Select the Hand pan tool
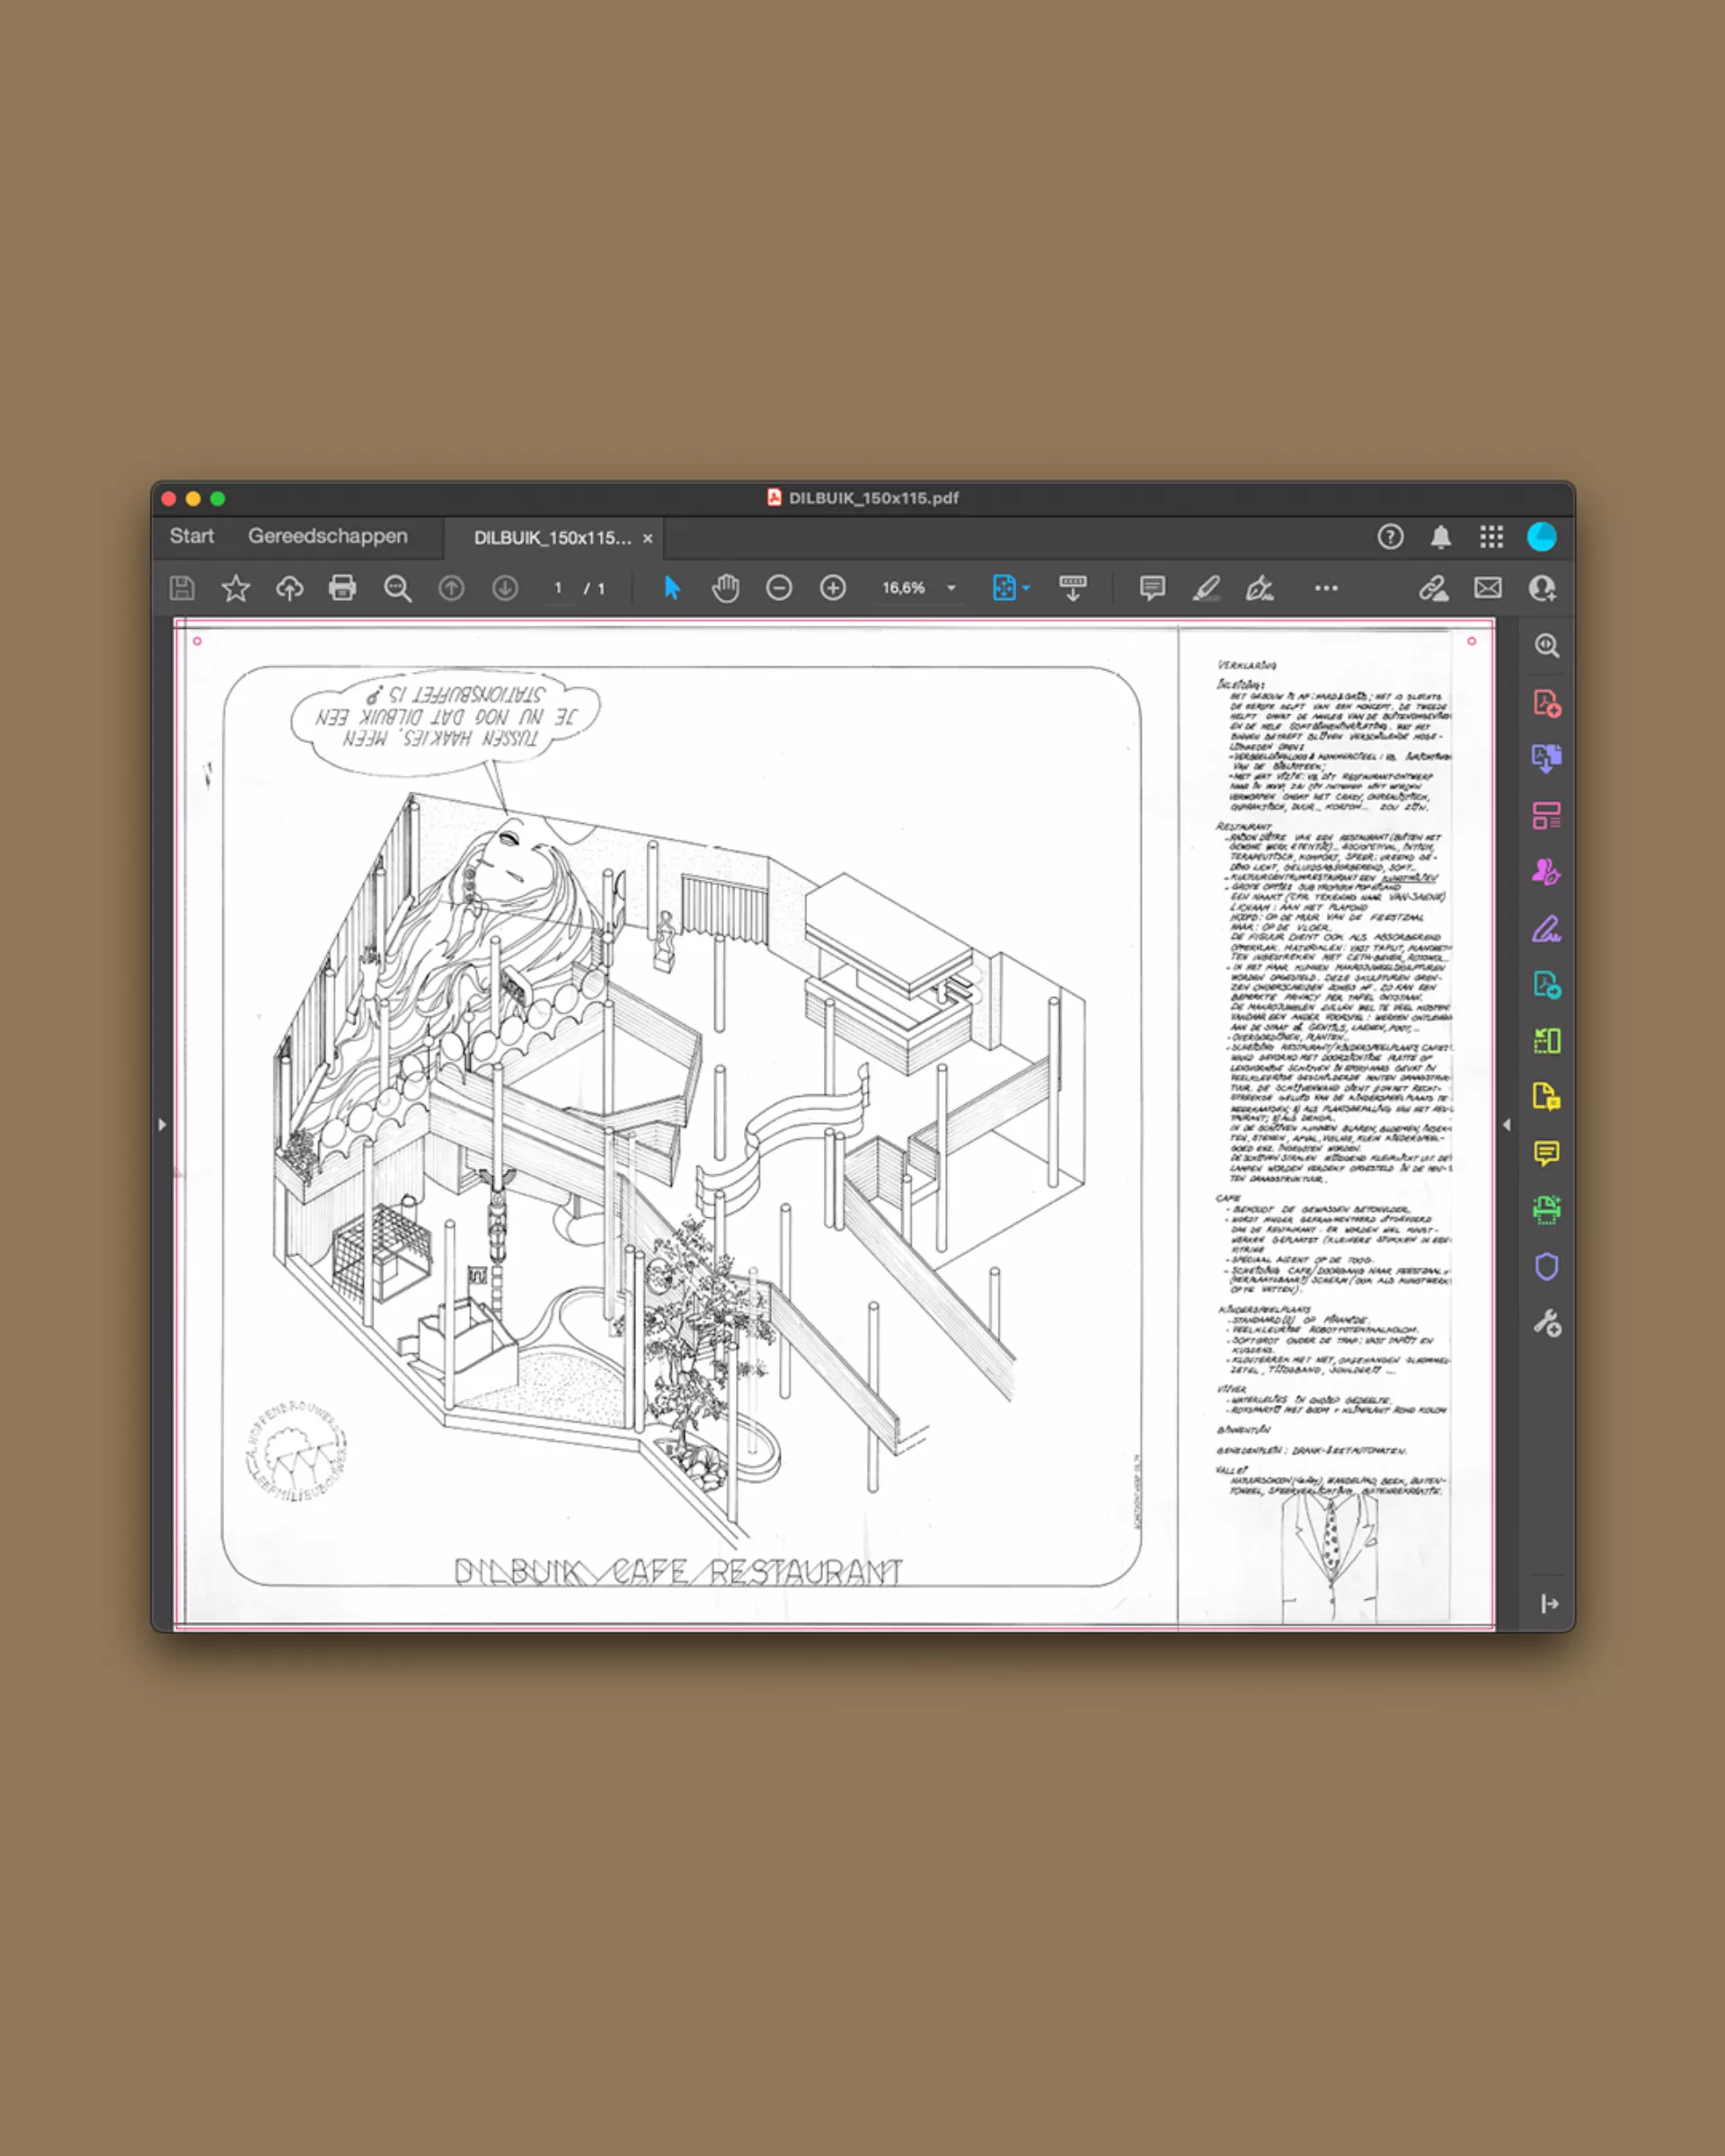The height and width of the screenshot is (2156, 1725). click(725, 588)
